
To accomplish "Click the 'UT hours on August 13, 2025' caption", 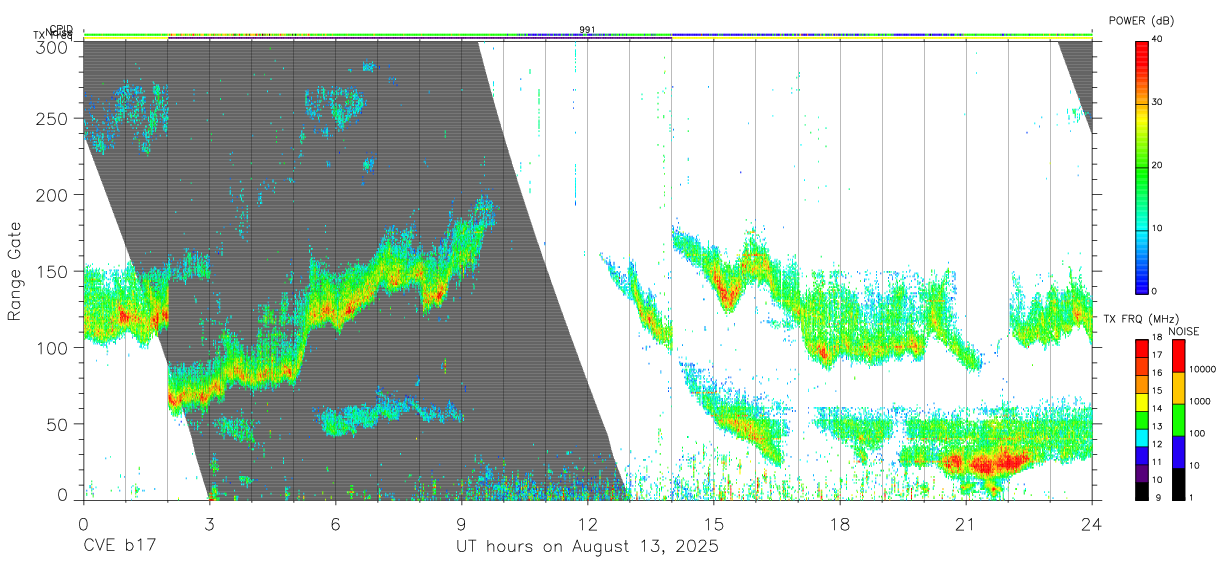I will pyautogui.click(x=588, y=547).
